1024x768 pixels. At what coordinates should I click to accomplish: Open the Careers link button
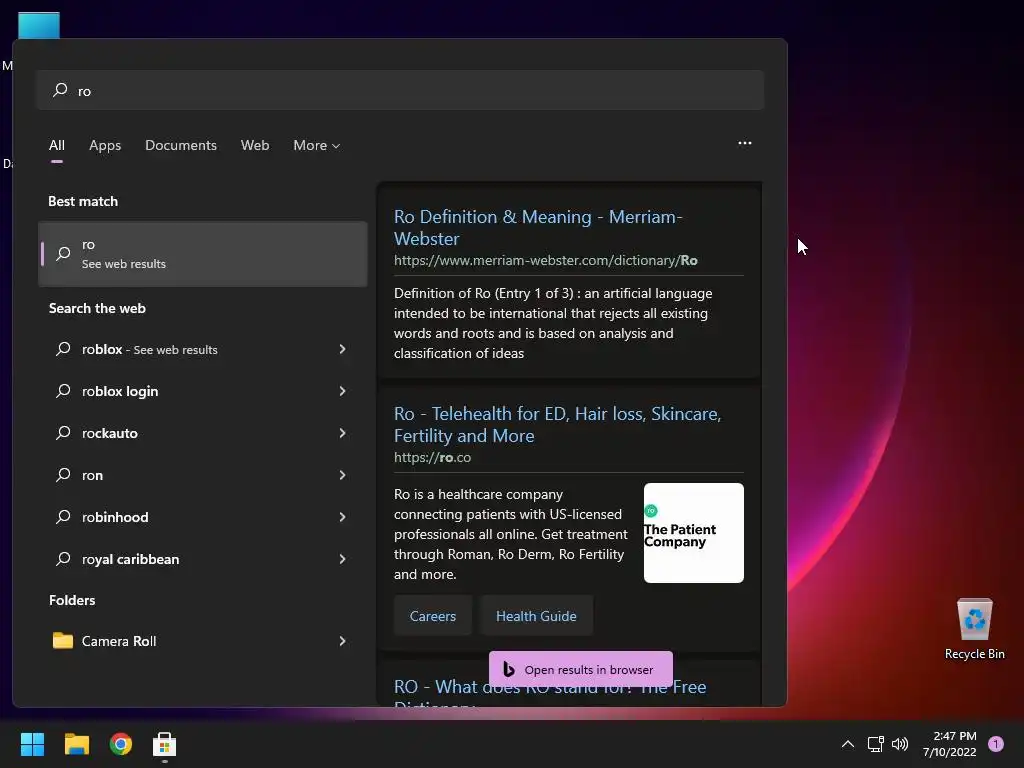click(432, 616)
